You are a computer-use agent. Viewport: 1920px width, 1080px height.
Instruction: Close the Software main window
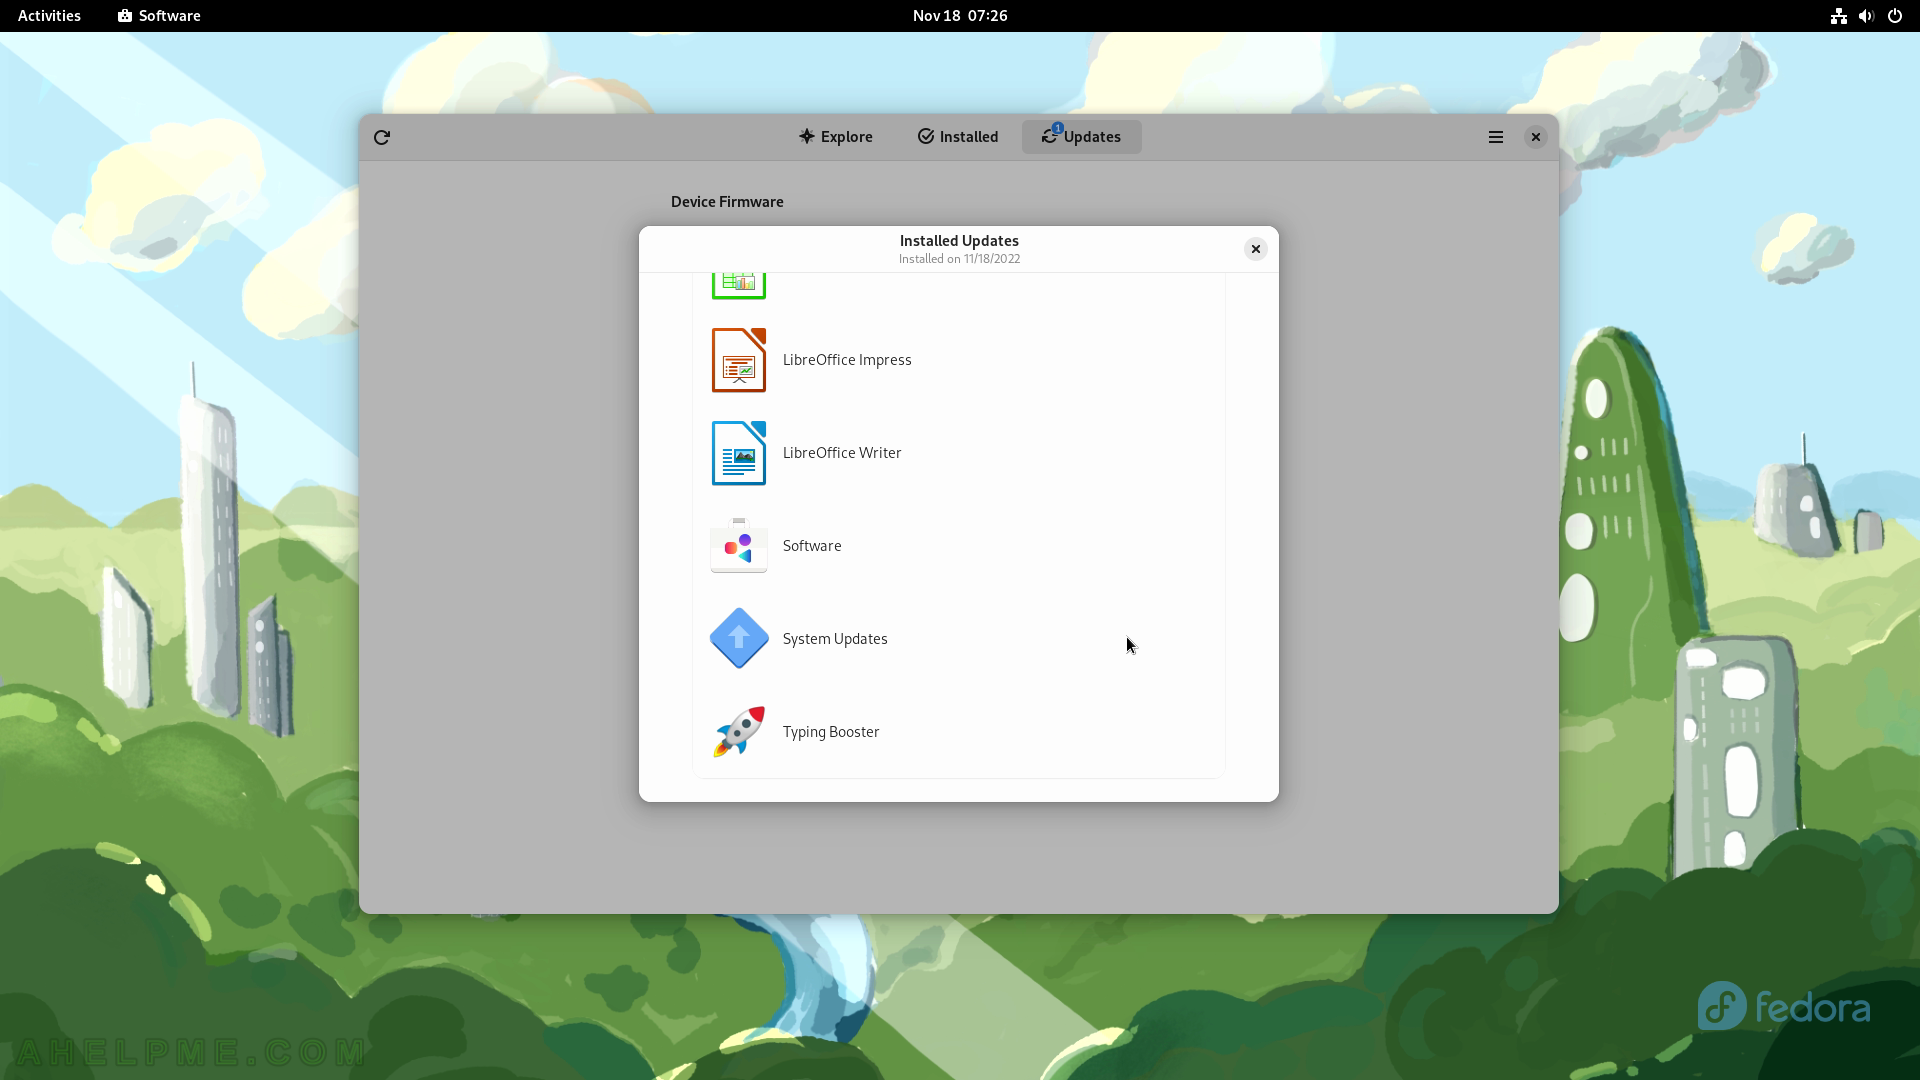pyautogui.click(x=1536, y=137)
